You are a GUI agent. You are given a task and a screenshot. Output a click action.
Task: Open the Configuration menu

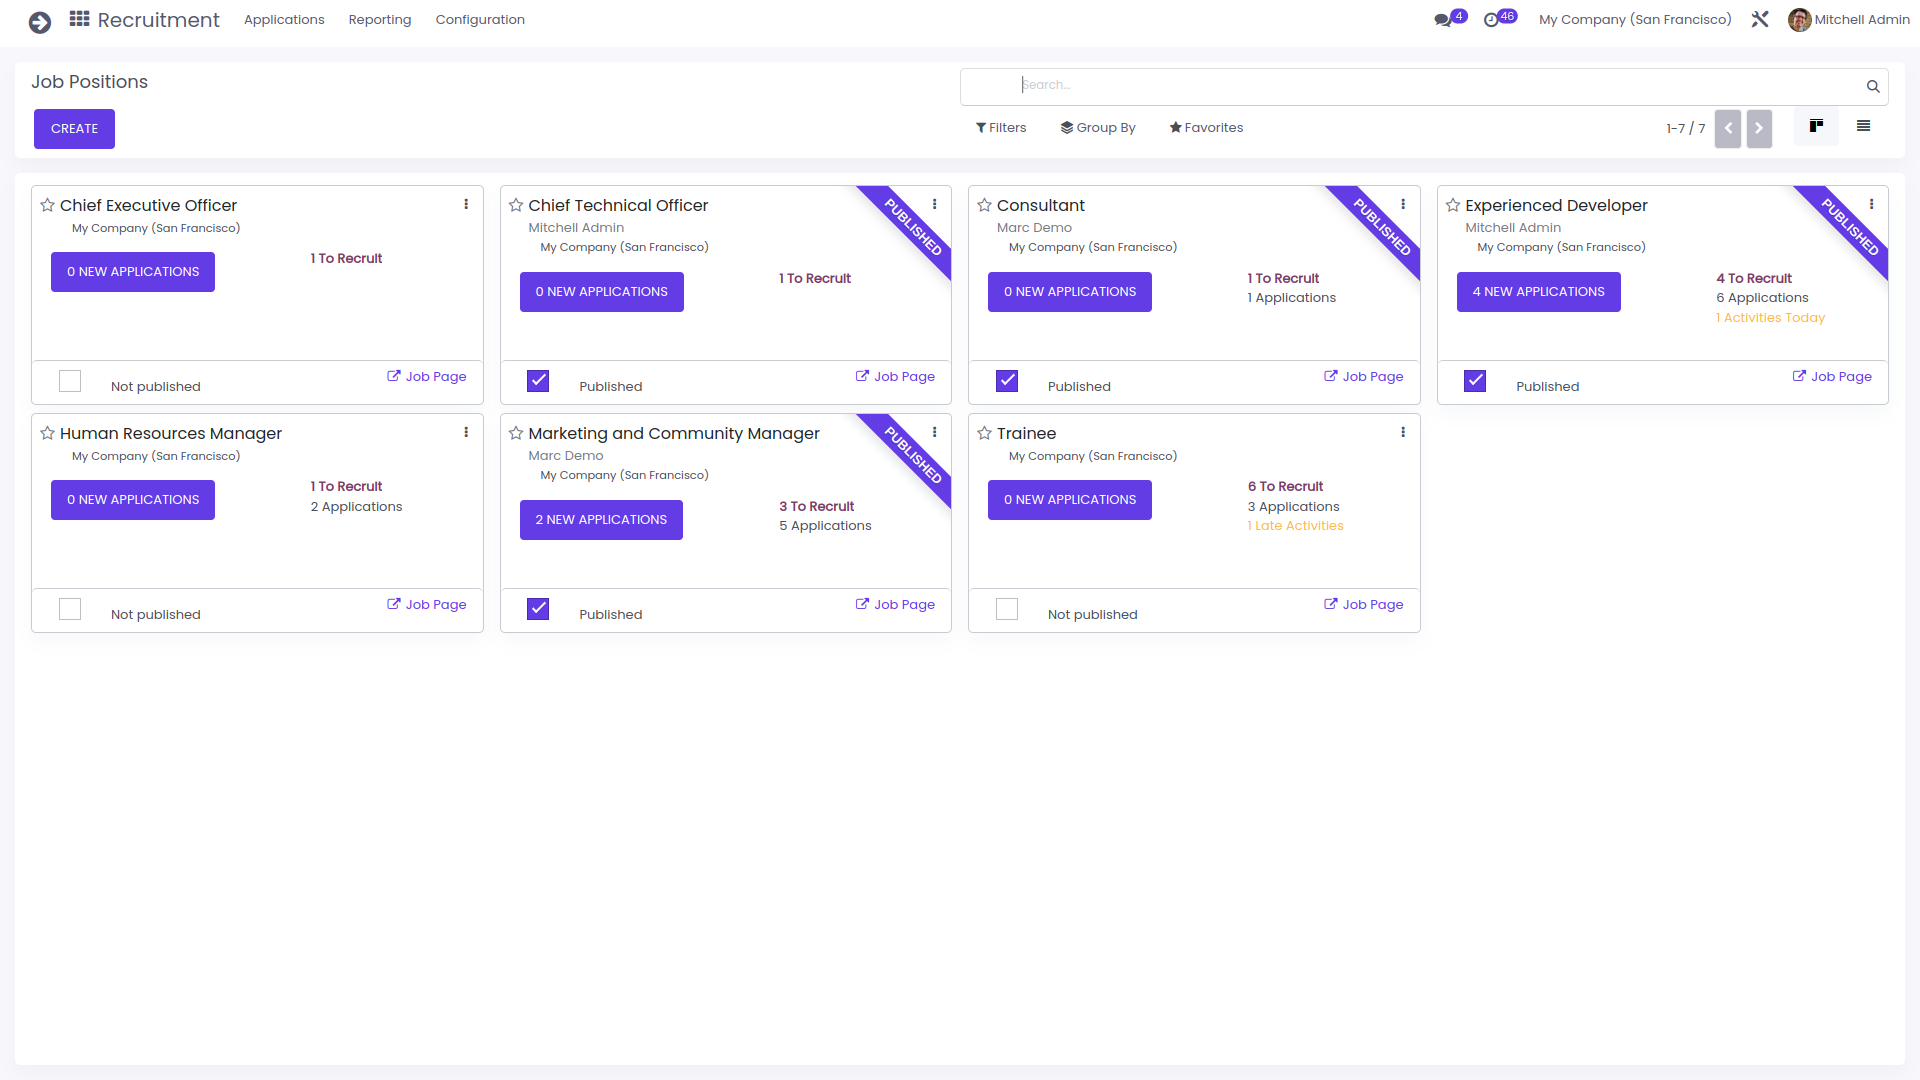tap(480, 19)
